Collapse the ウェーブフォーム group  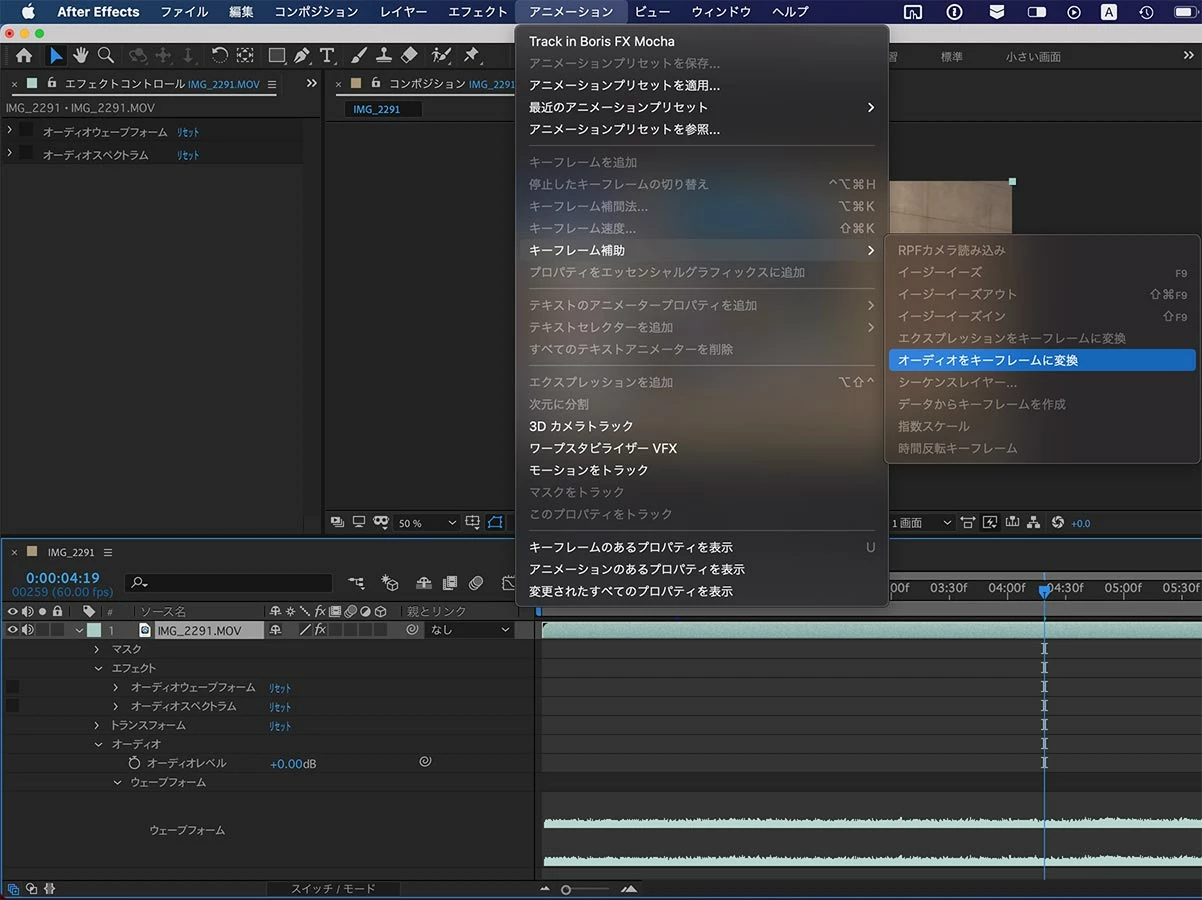[117, 782]
